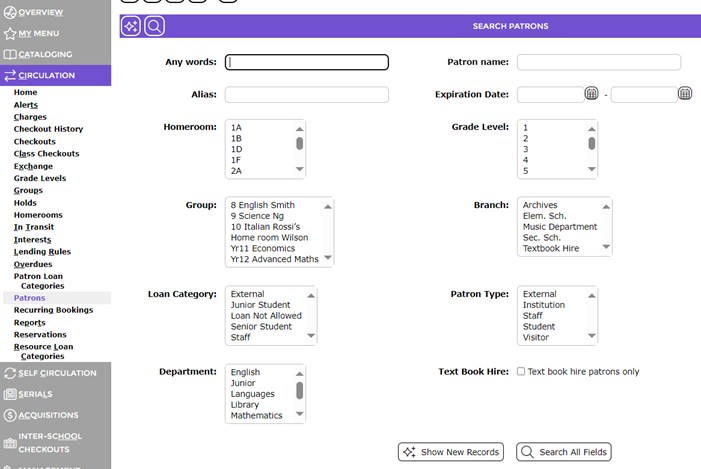The height and width of the screenshot is (469, 701).
Task: Click Homeroom list up arrow
Action: click(x=300, y=129)
